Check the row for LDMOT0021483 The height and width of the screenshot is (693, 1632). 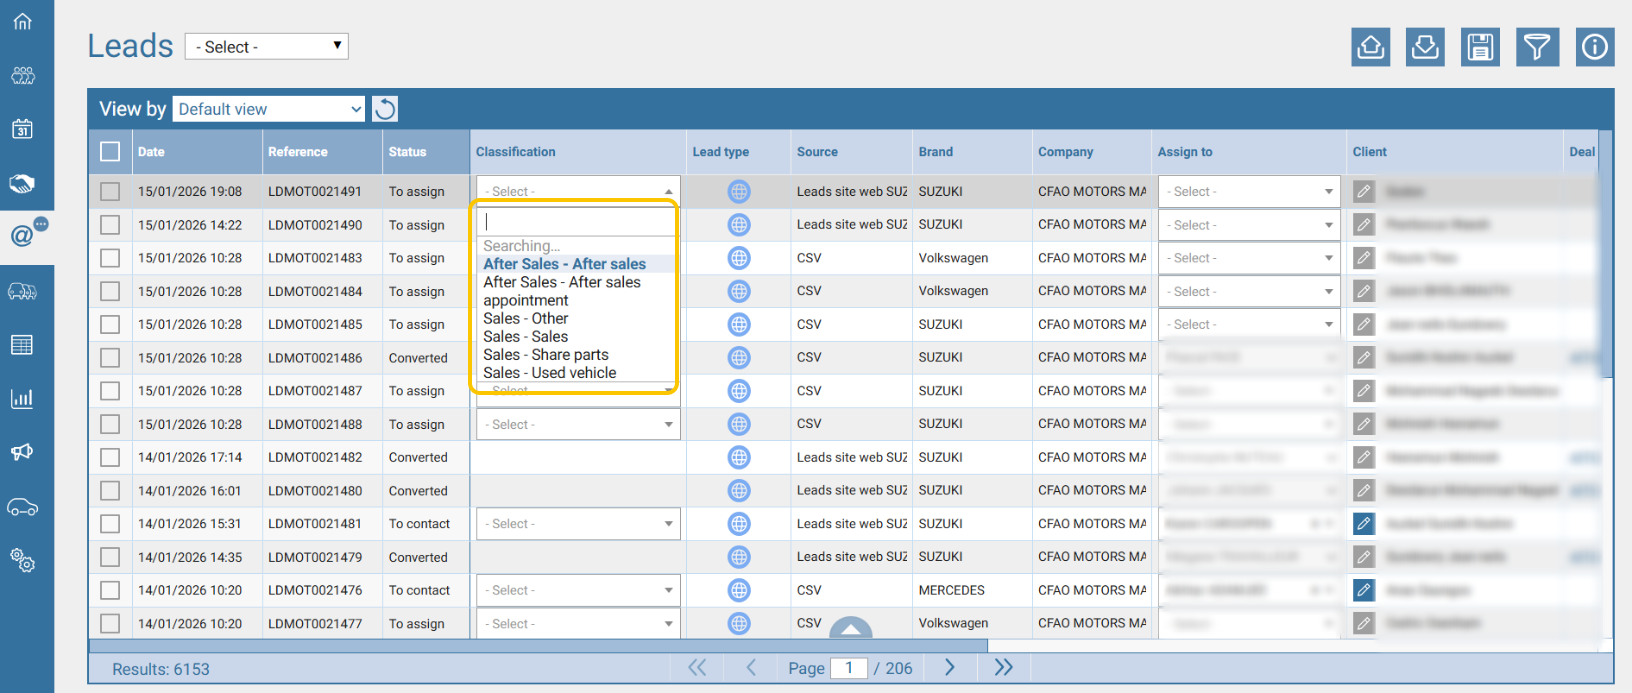(110, 258)
